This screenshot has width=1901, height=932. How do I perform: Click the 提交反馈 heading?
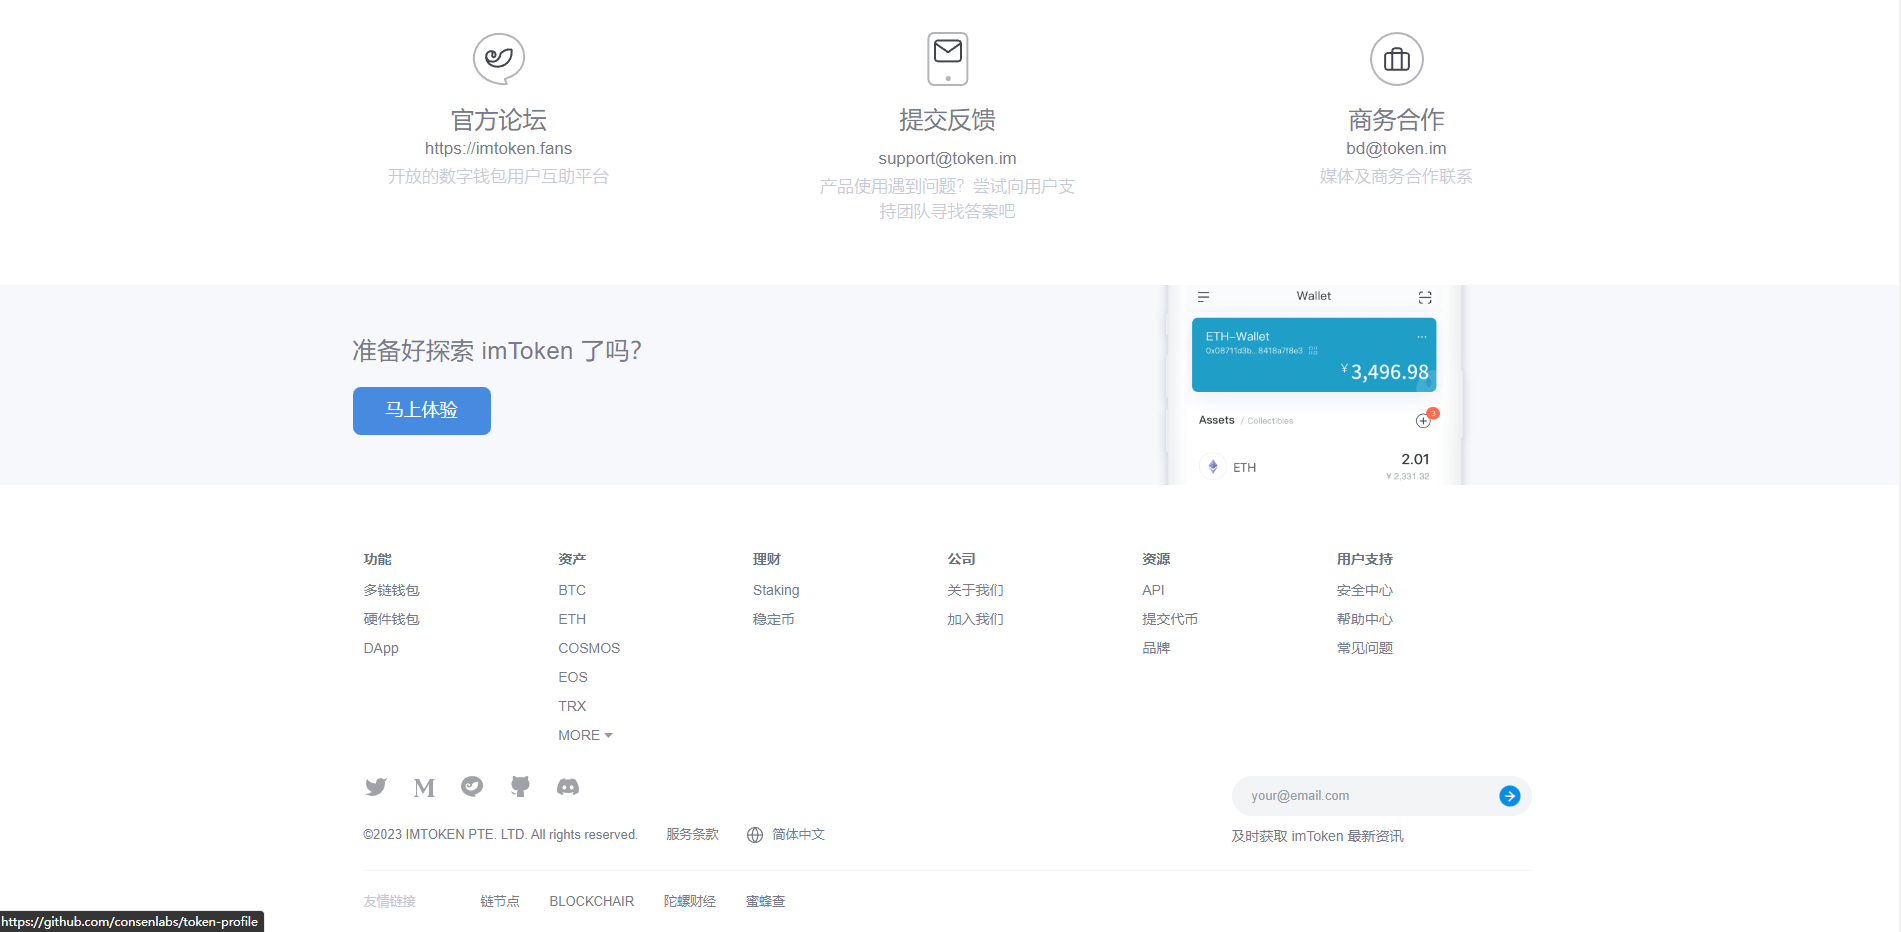click(x=947, y=120)
